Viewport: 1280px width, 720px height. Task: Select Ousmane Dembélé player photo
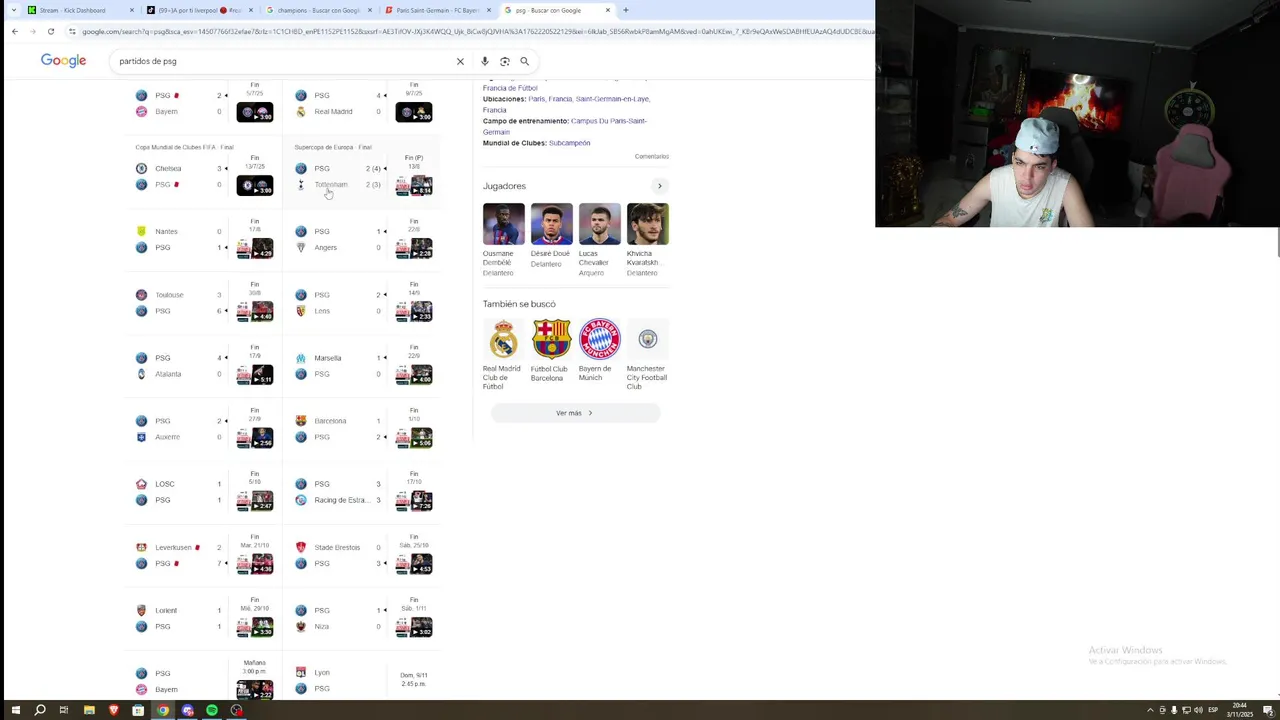[503, 224]
